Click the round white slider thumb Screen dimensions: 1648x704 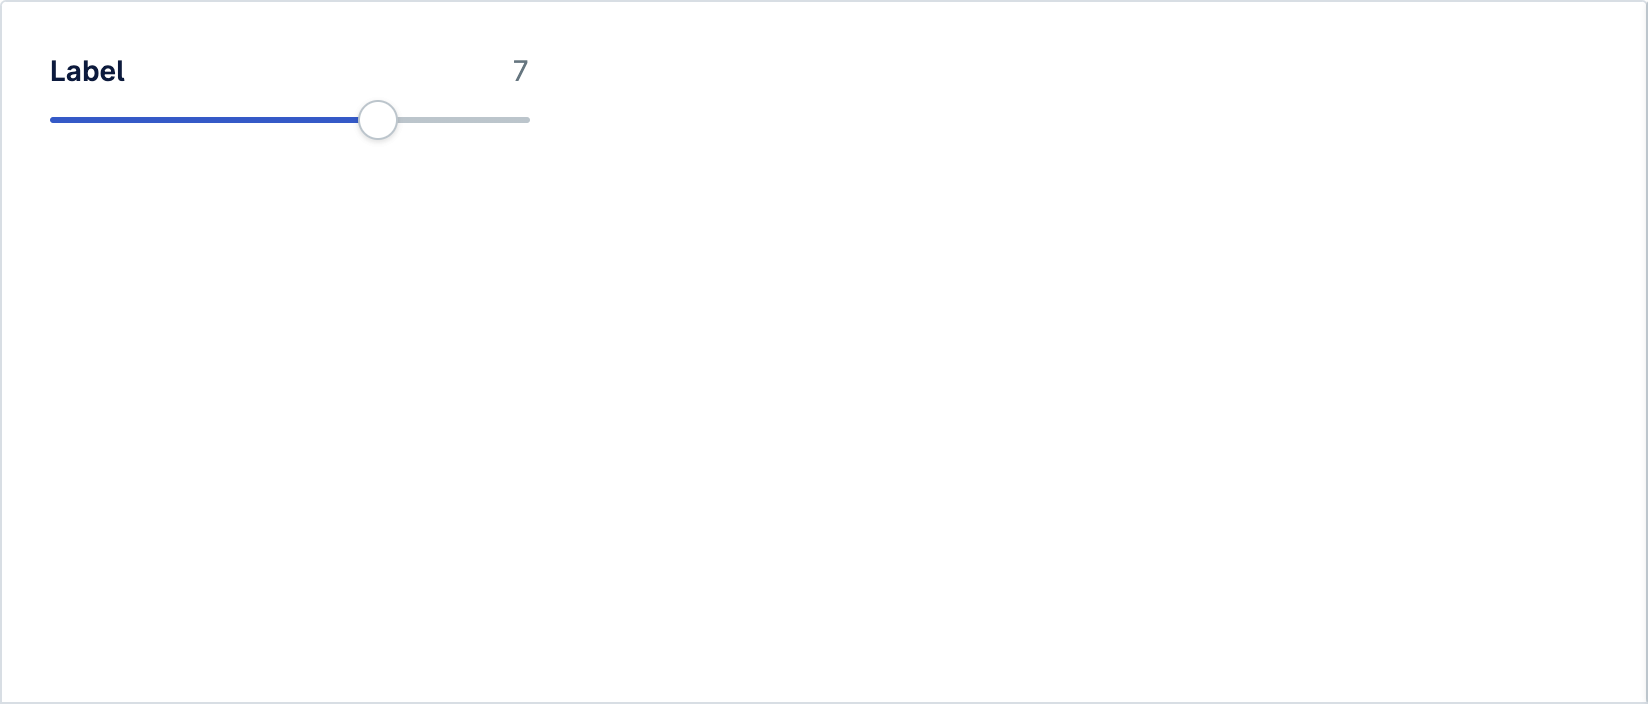click(x=378, y=120)
